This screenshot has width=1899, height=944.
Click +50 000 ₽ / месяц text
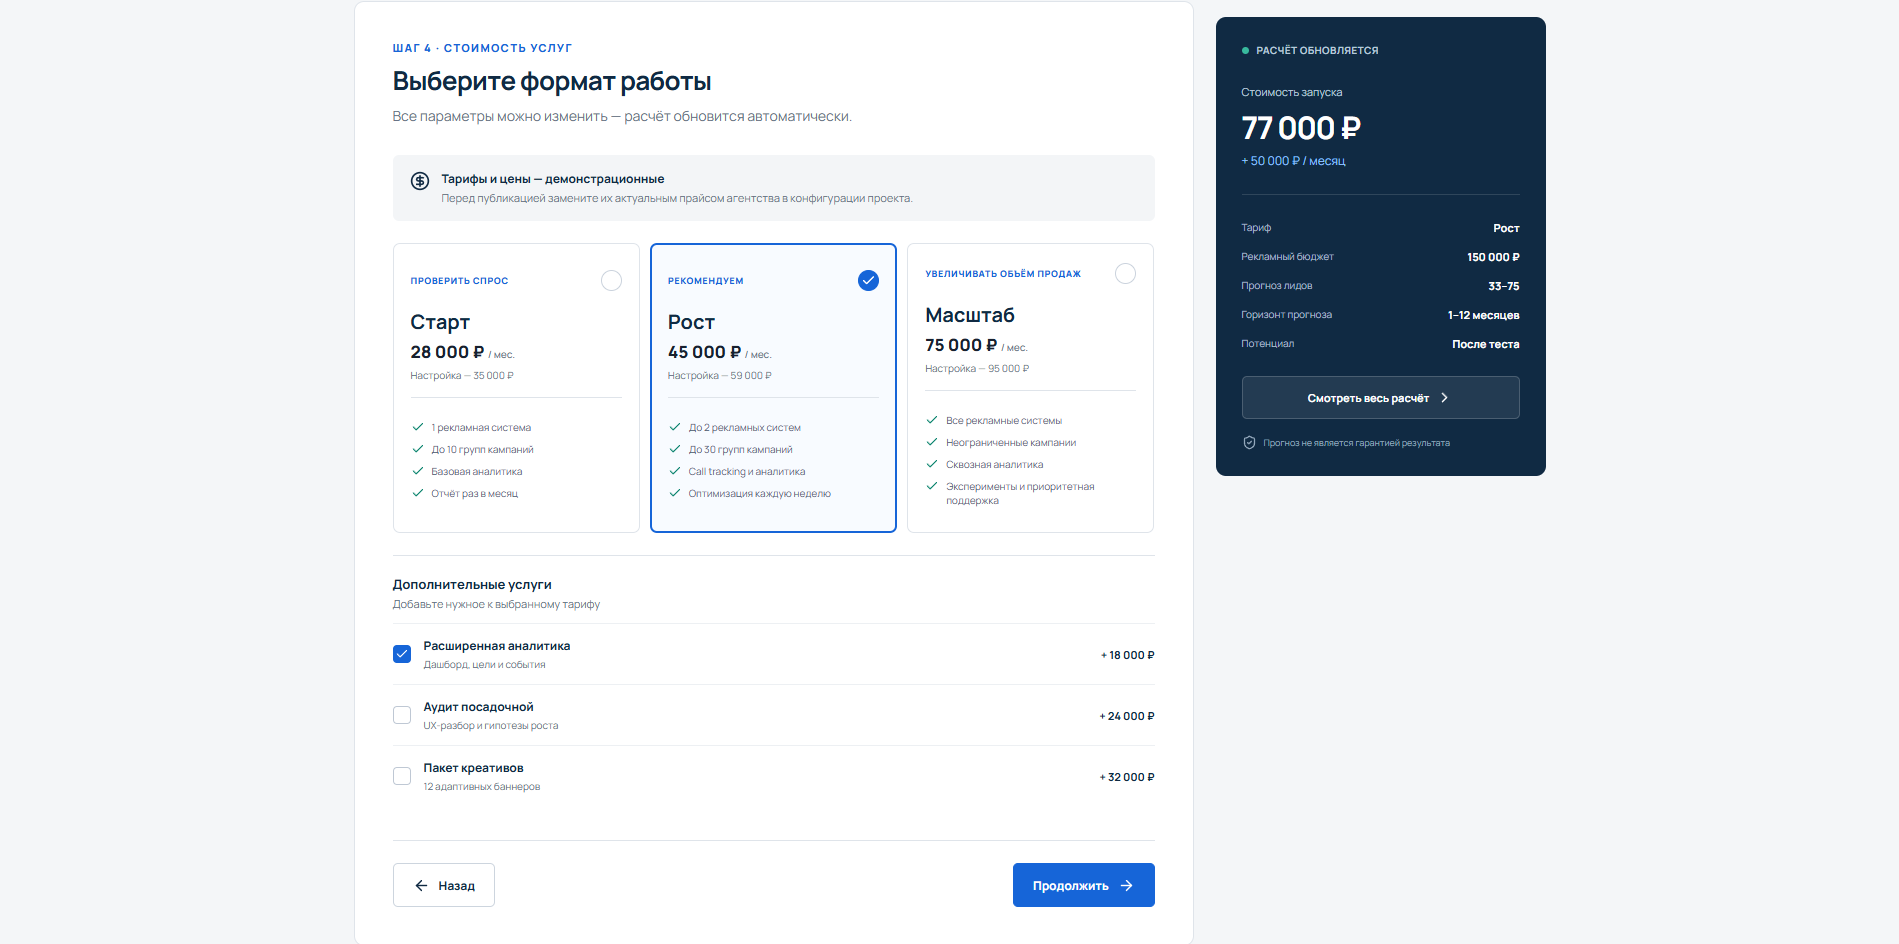[1293, 161]
